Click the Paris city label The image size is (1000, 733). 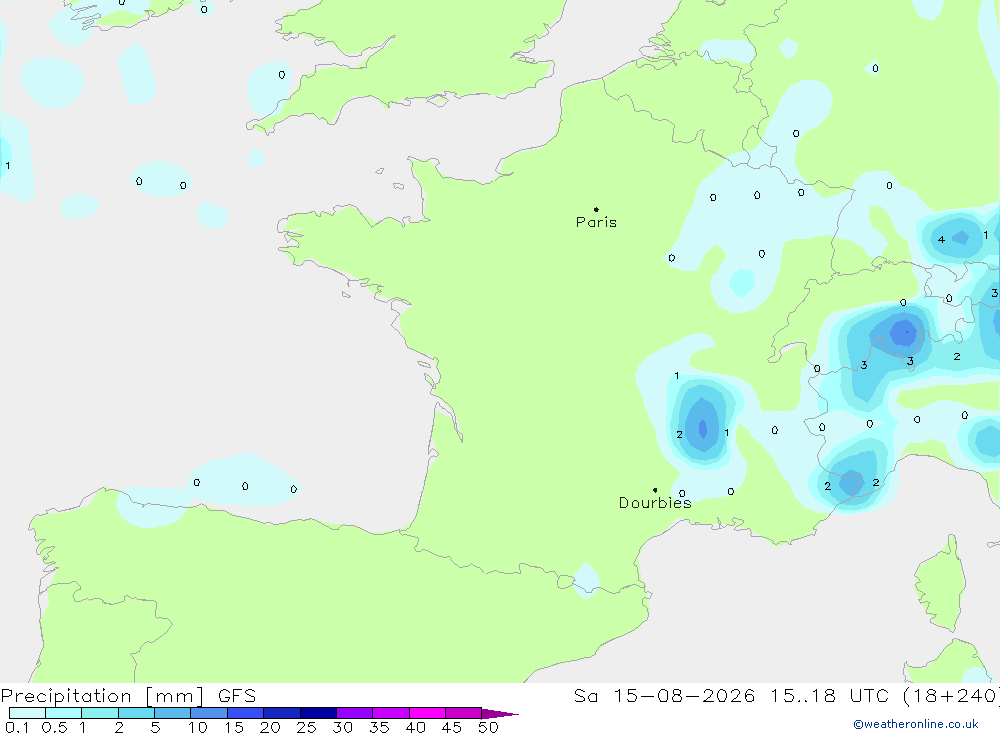pyautogui.click(x=596, y=222)
